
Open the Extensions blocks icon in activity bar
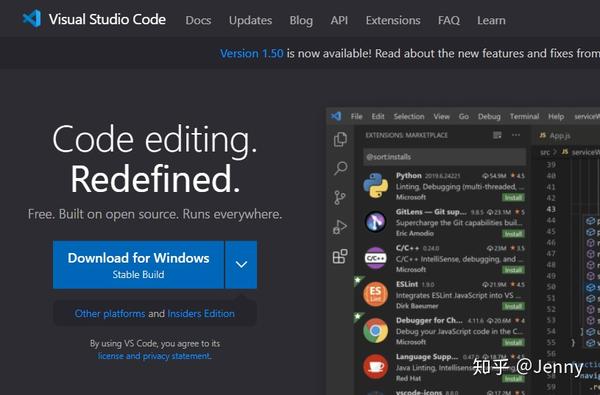tap(340, 256)
